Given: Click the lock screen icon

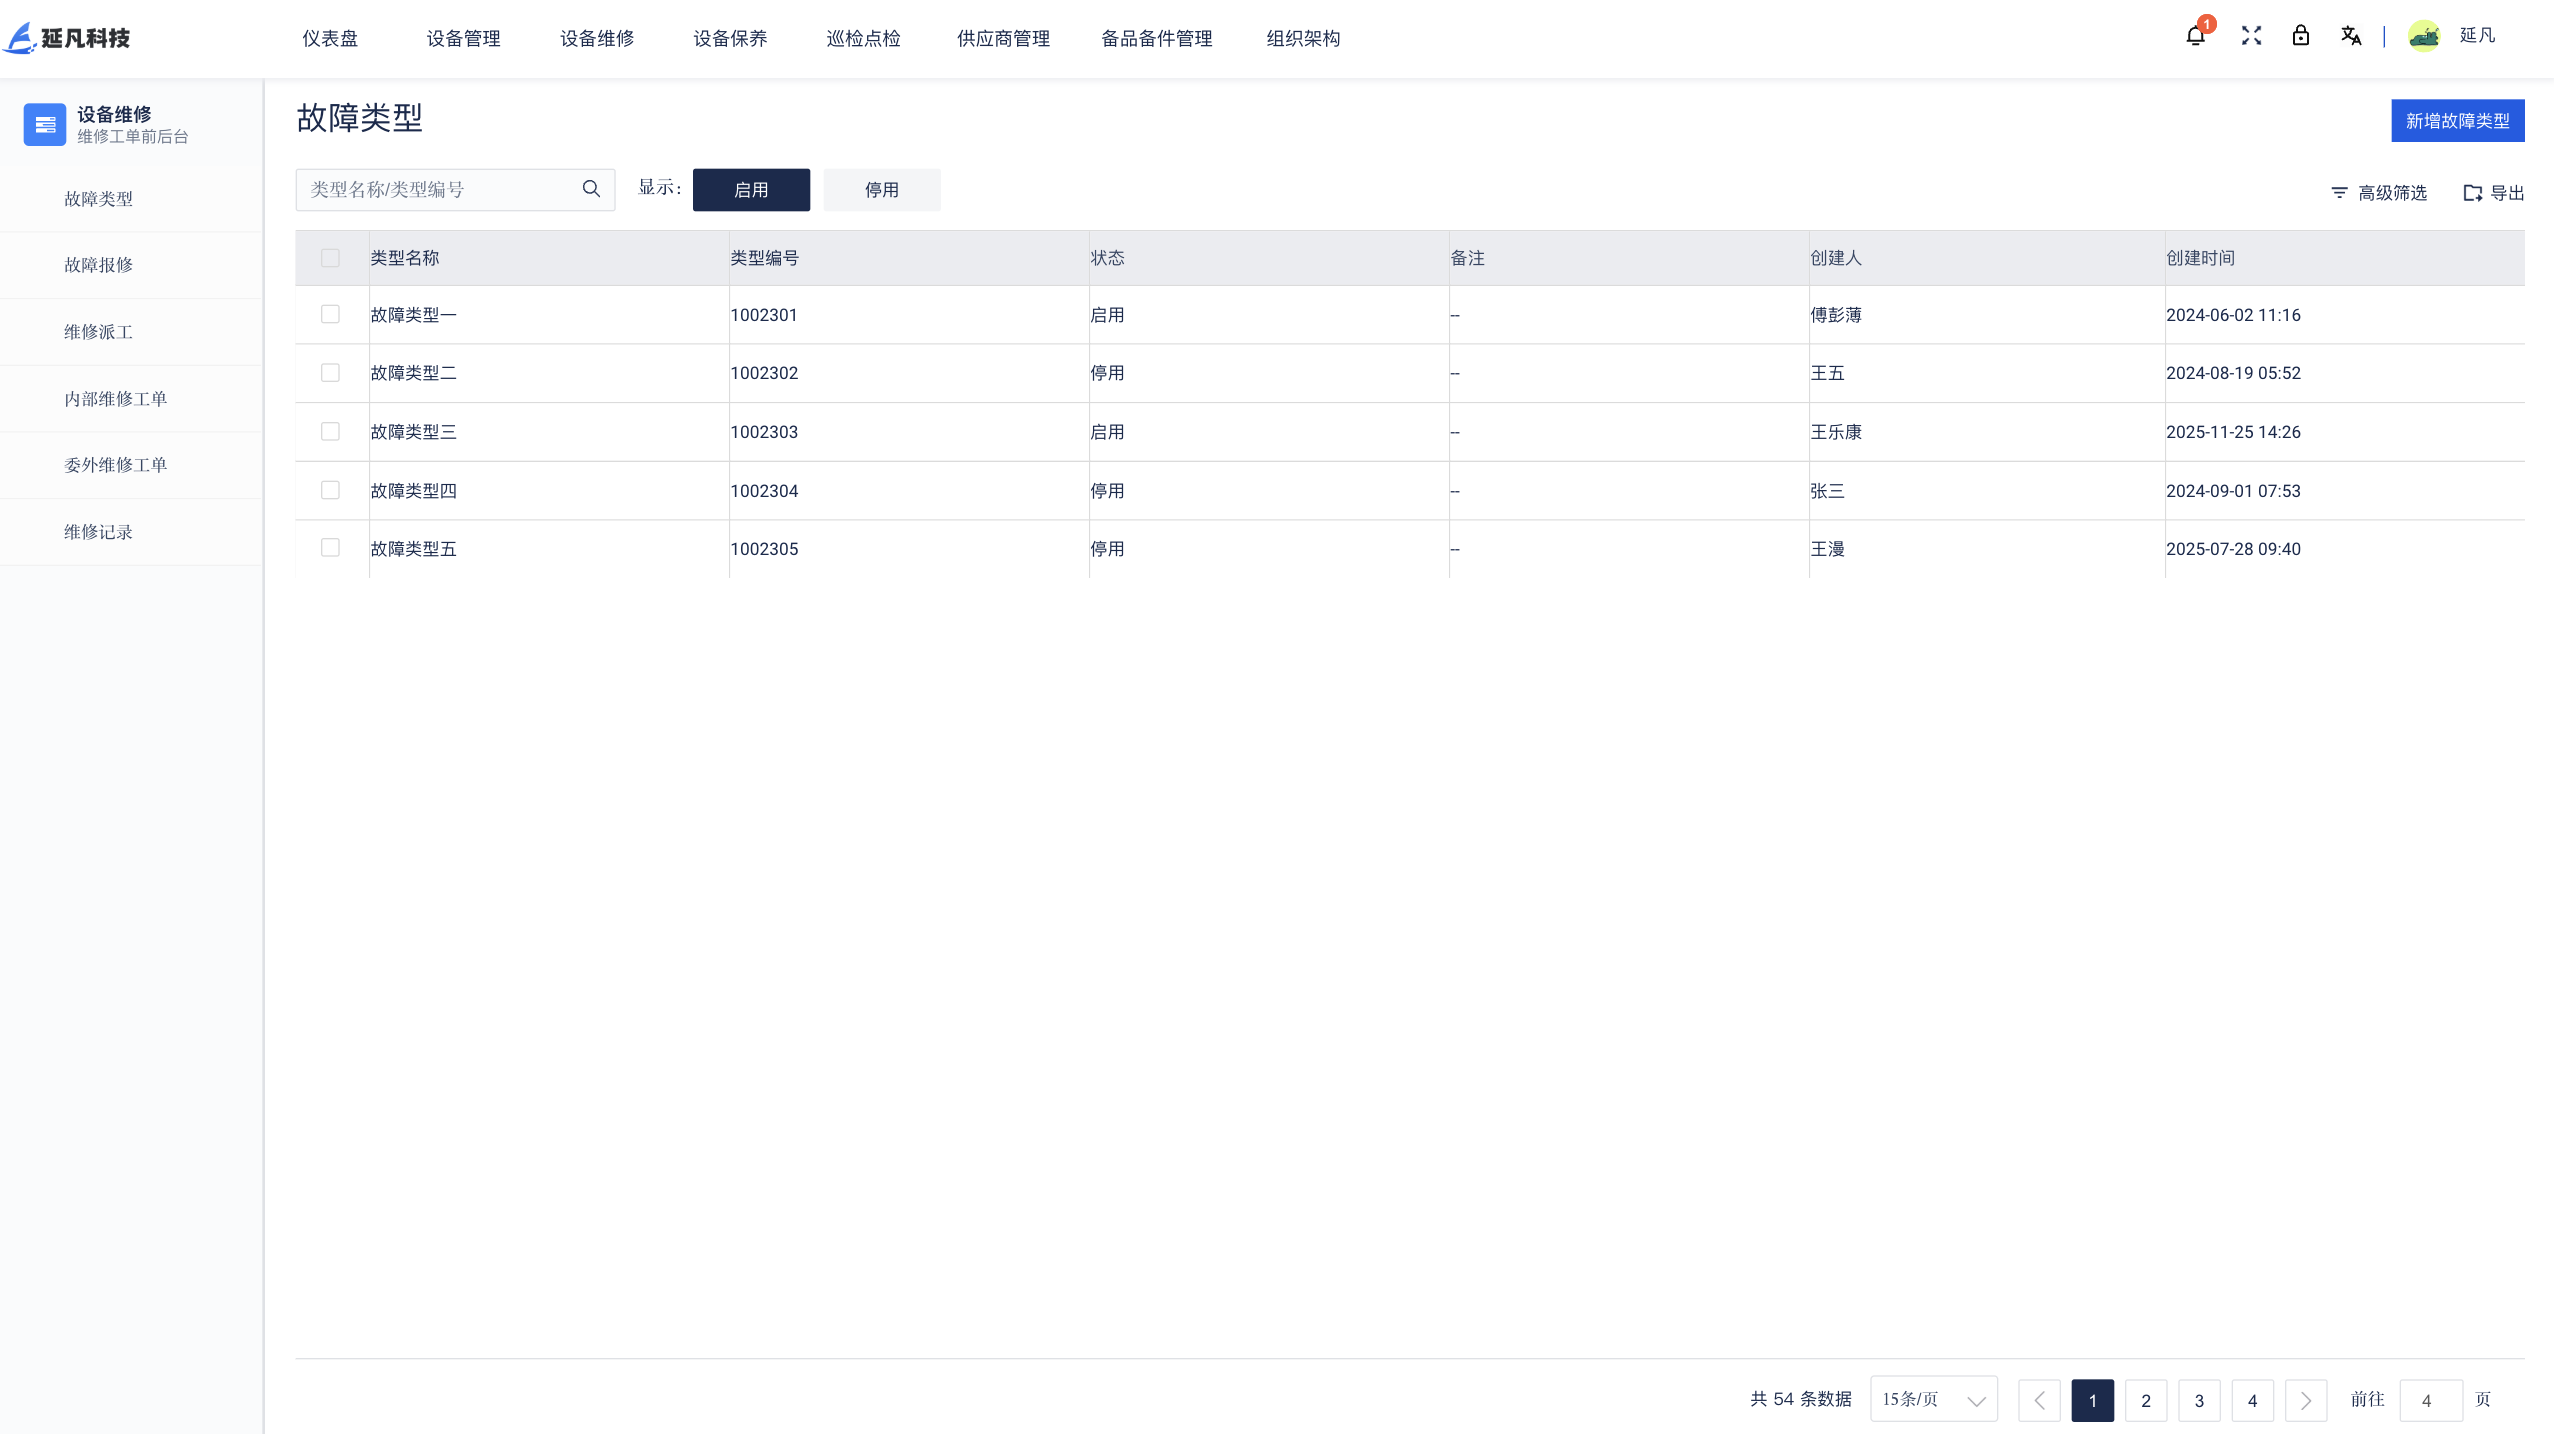Looking at the screenshot, I should 2301,36.
